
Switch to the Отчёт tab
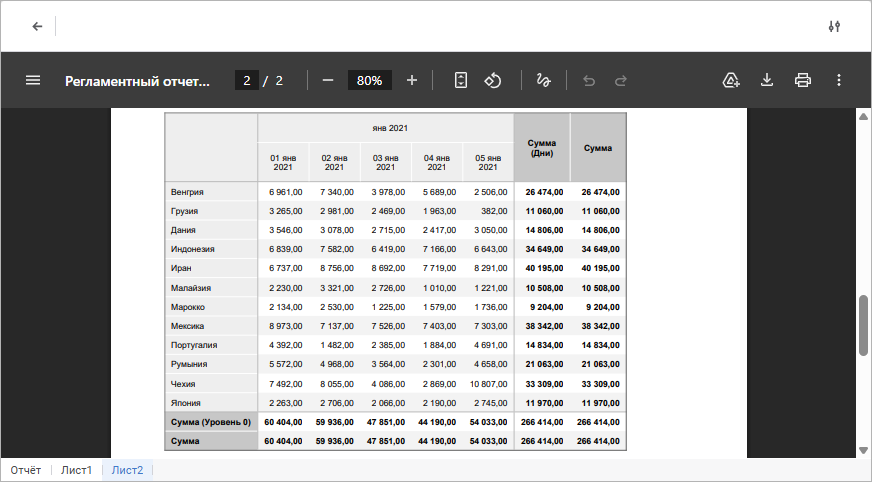(x=26, y=470)
